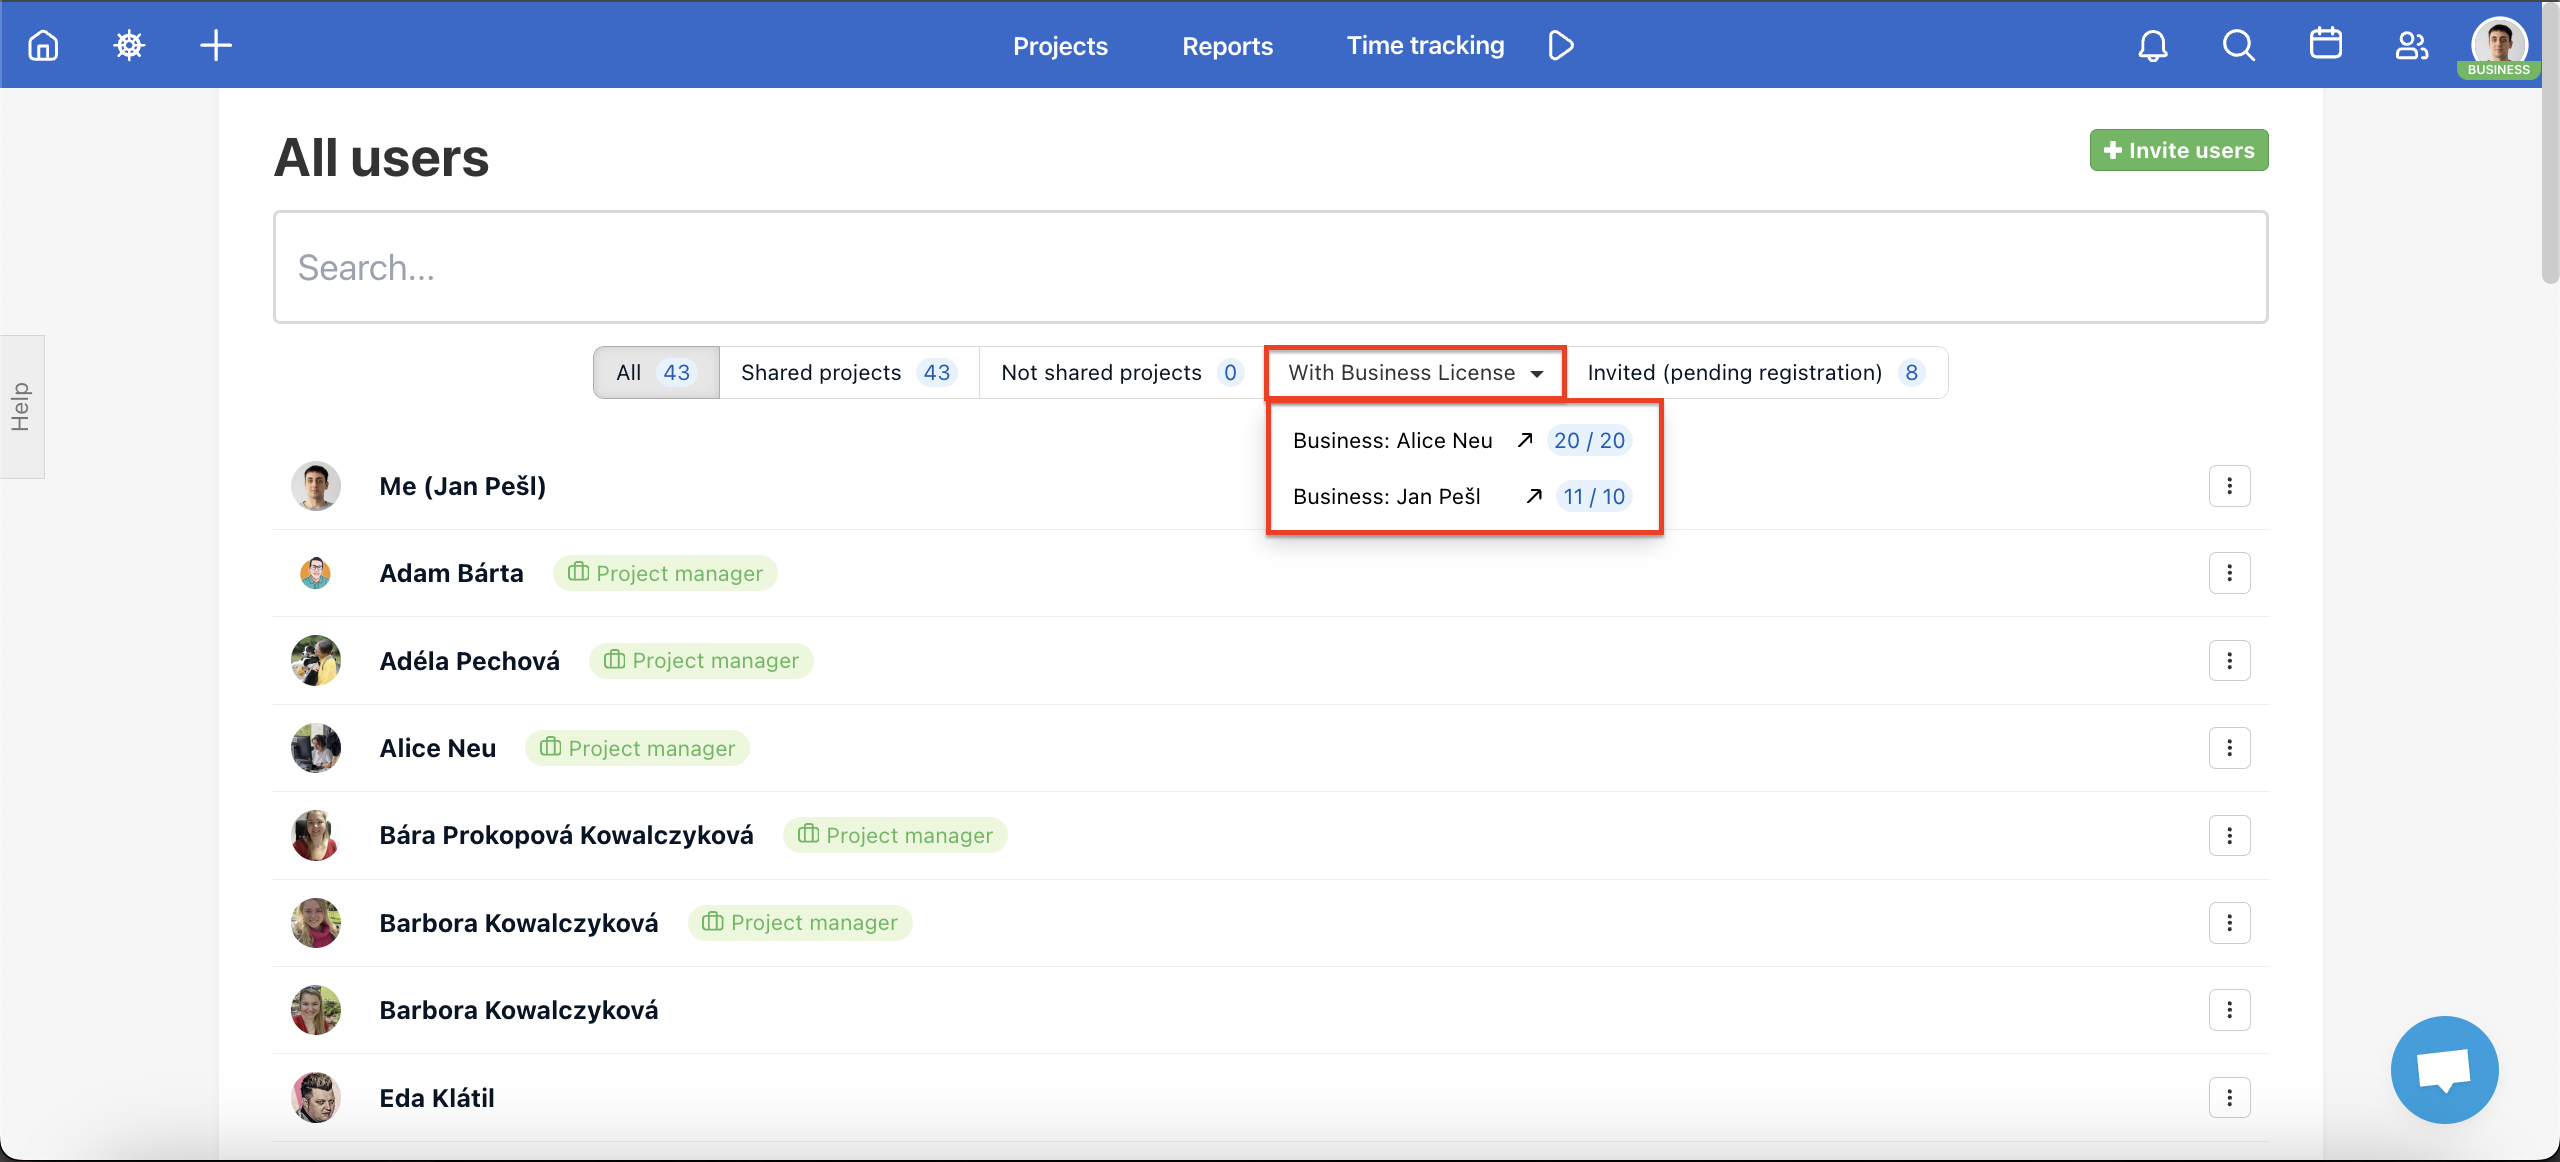The width and height of the screenshot is (2560, 1162).
Task: Open Notifications bell icon
Action: 2152,44
